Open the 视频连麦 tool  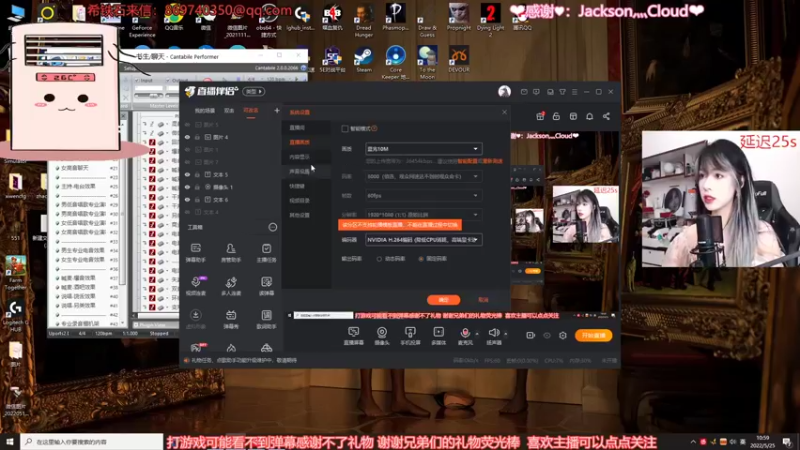(x=195, y=286)
